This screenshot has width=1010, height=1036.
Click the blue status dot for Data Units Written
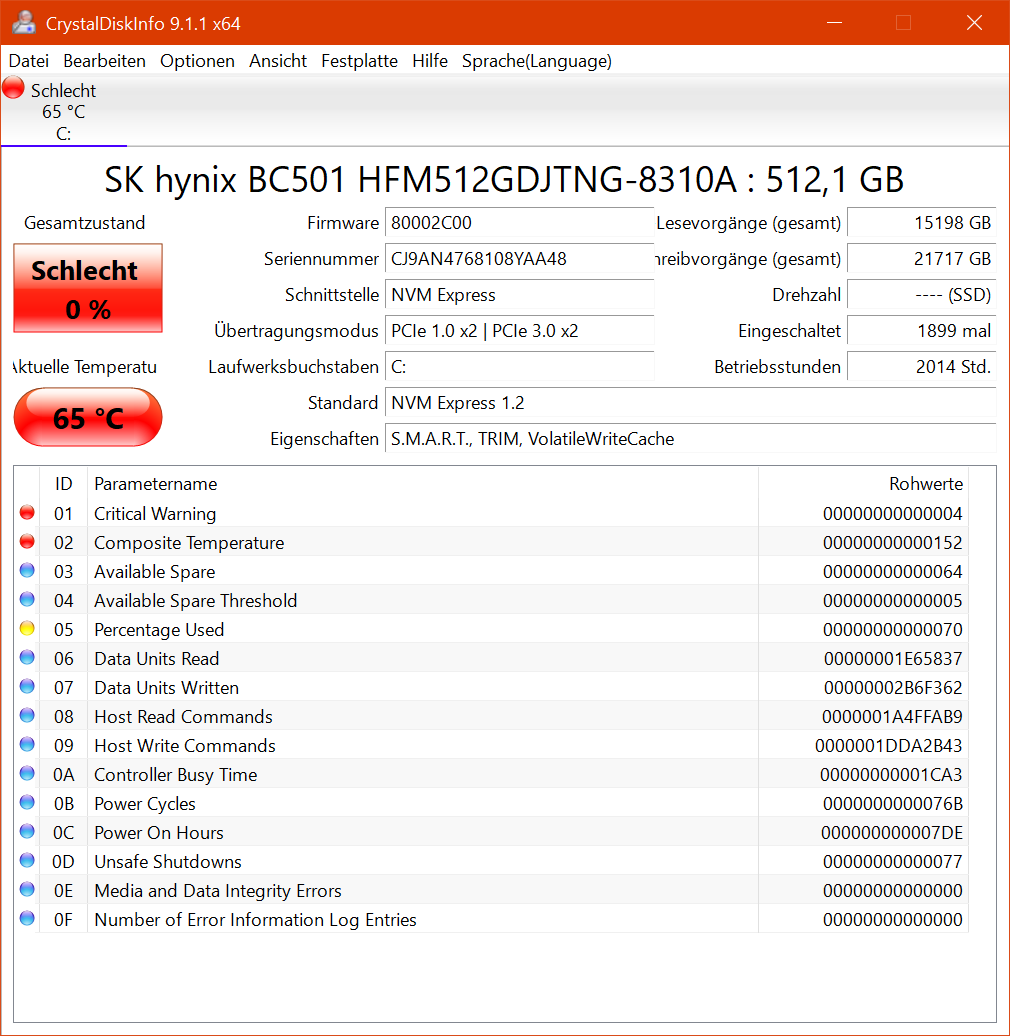tap(27, 686)
